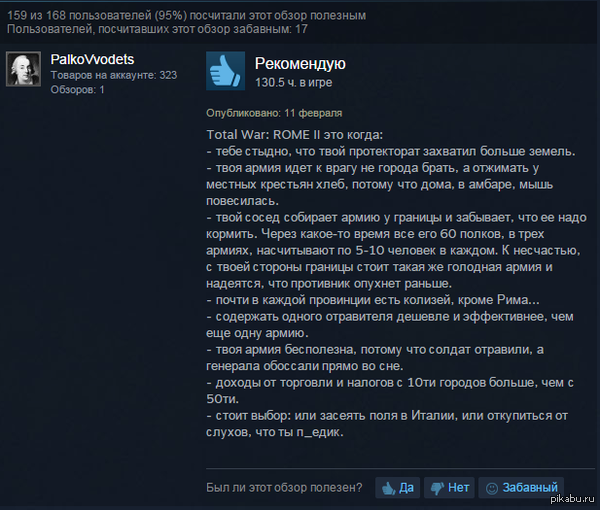Click the 'Опубликовано: 11 февраля' date
Screen dimensions: 600x510
pyautogui.click(x=274, y=113)
